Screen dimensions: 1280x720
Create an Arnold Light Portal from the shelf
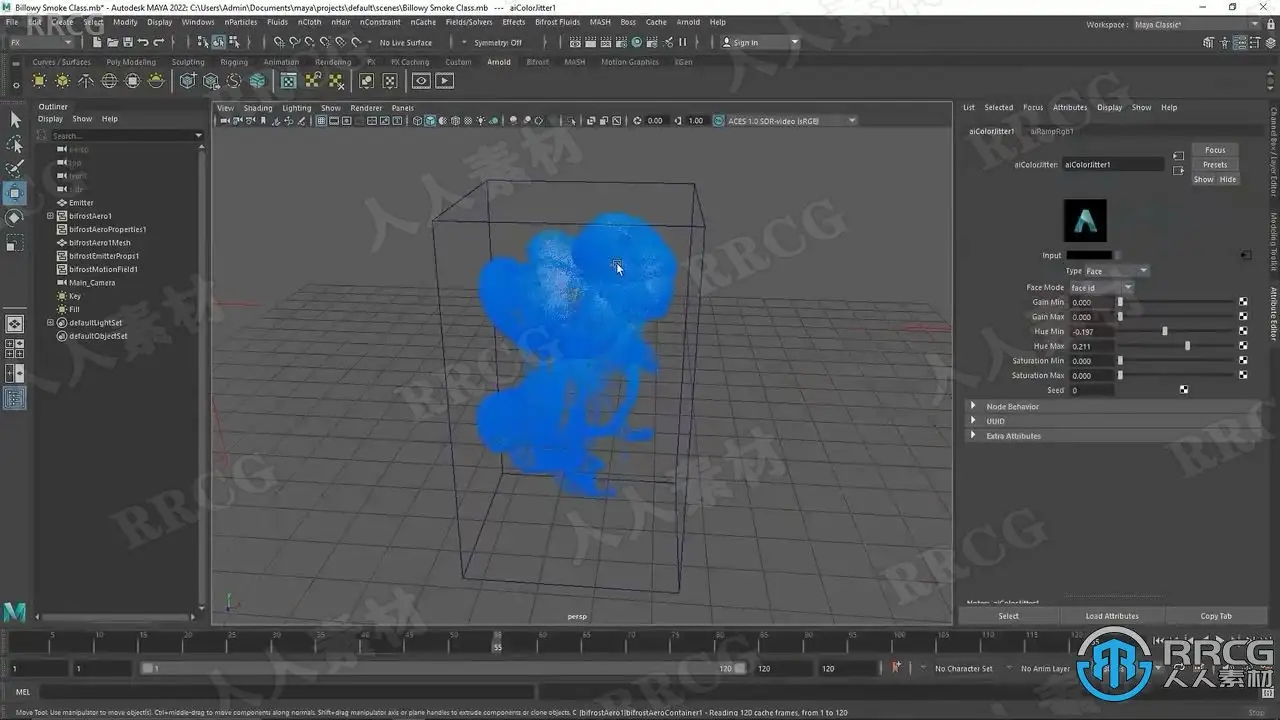click(132, 81)
